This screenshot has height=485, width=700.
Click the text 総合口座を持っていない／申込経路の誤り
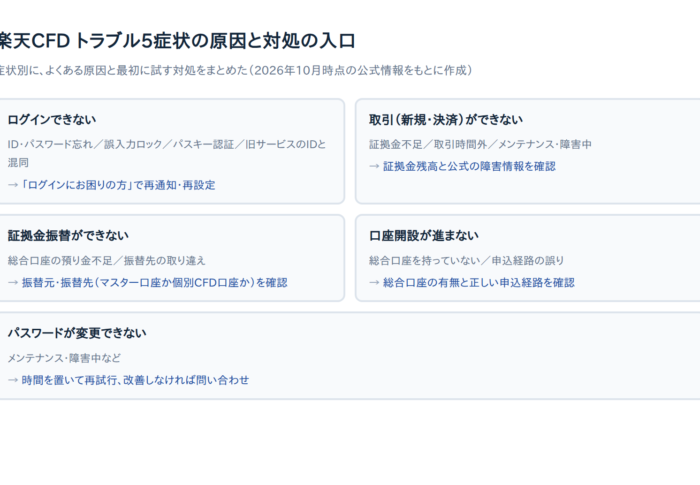tap(467, 260)
